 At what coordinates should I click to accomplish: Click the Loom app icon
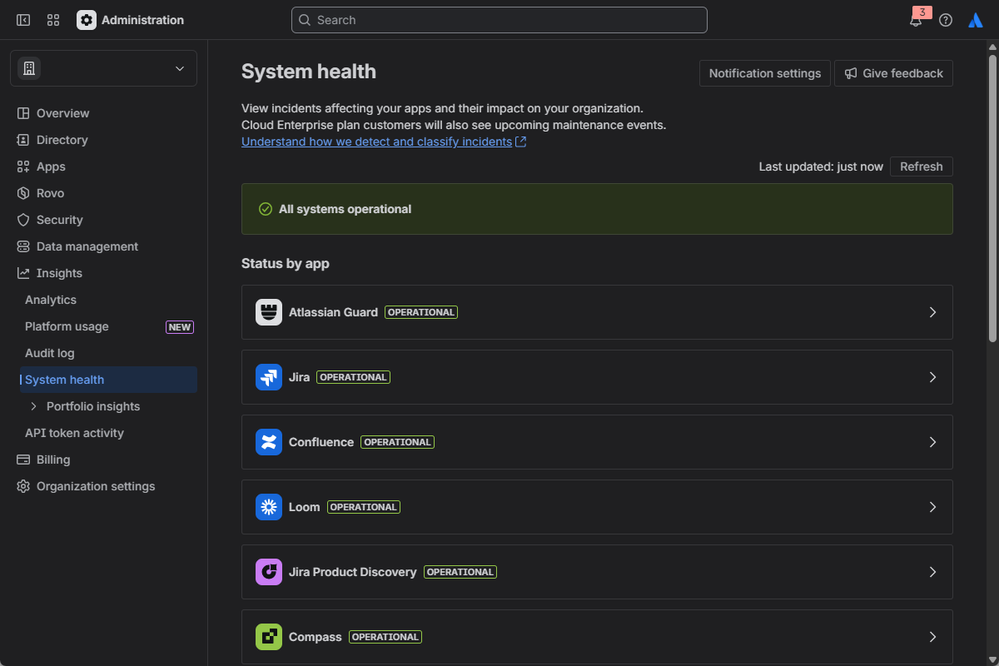point(269,507)
